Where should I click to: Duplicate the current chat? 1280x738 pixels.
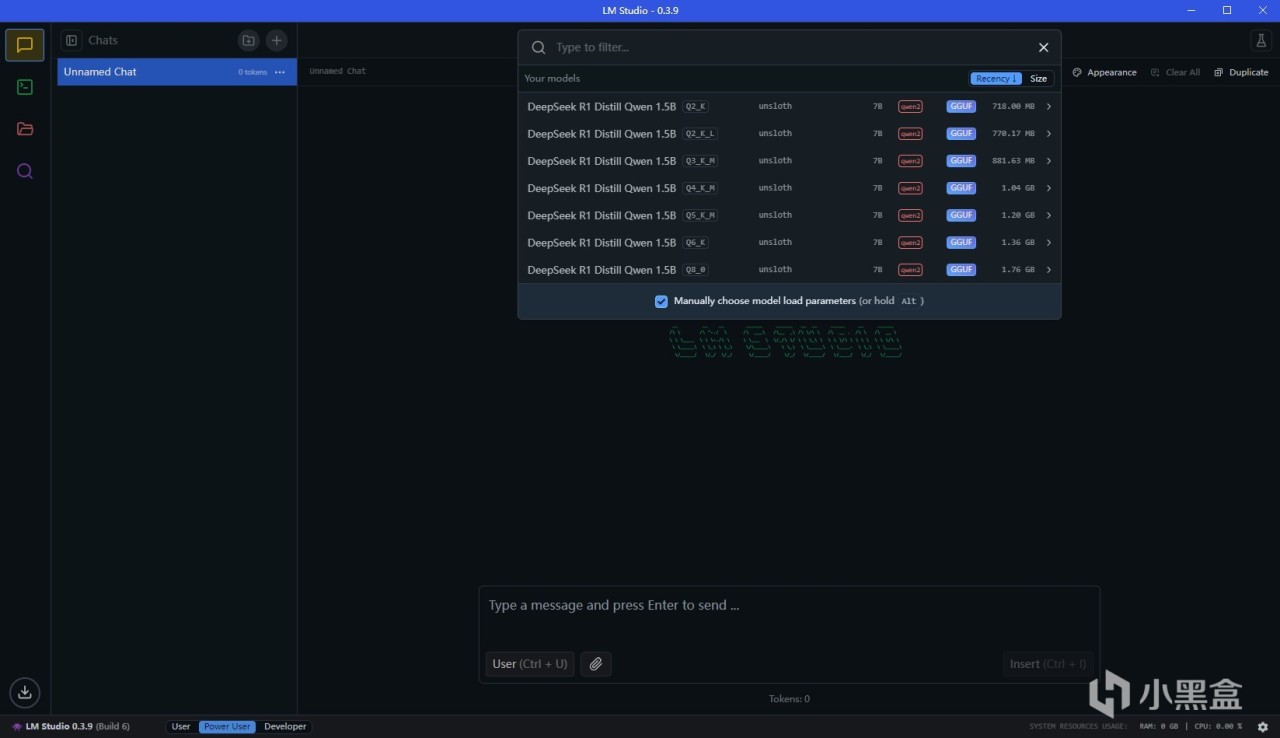(x=1241, y=72)
